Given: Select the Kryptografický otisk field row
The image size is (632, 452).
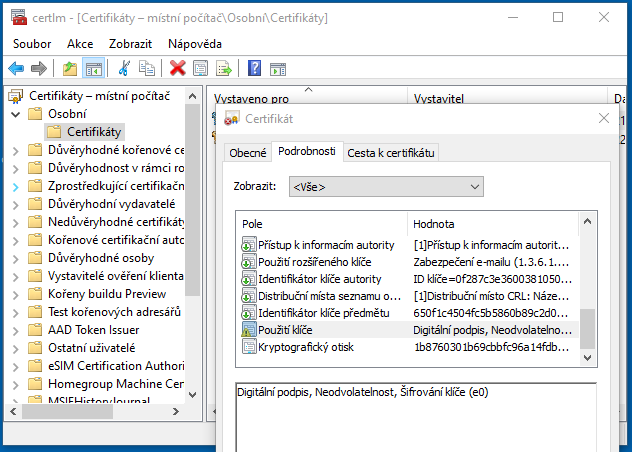Looking at the screenshot, I should point(409,347).
